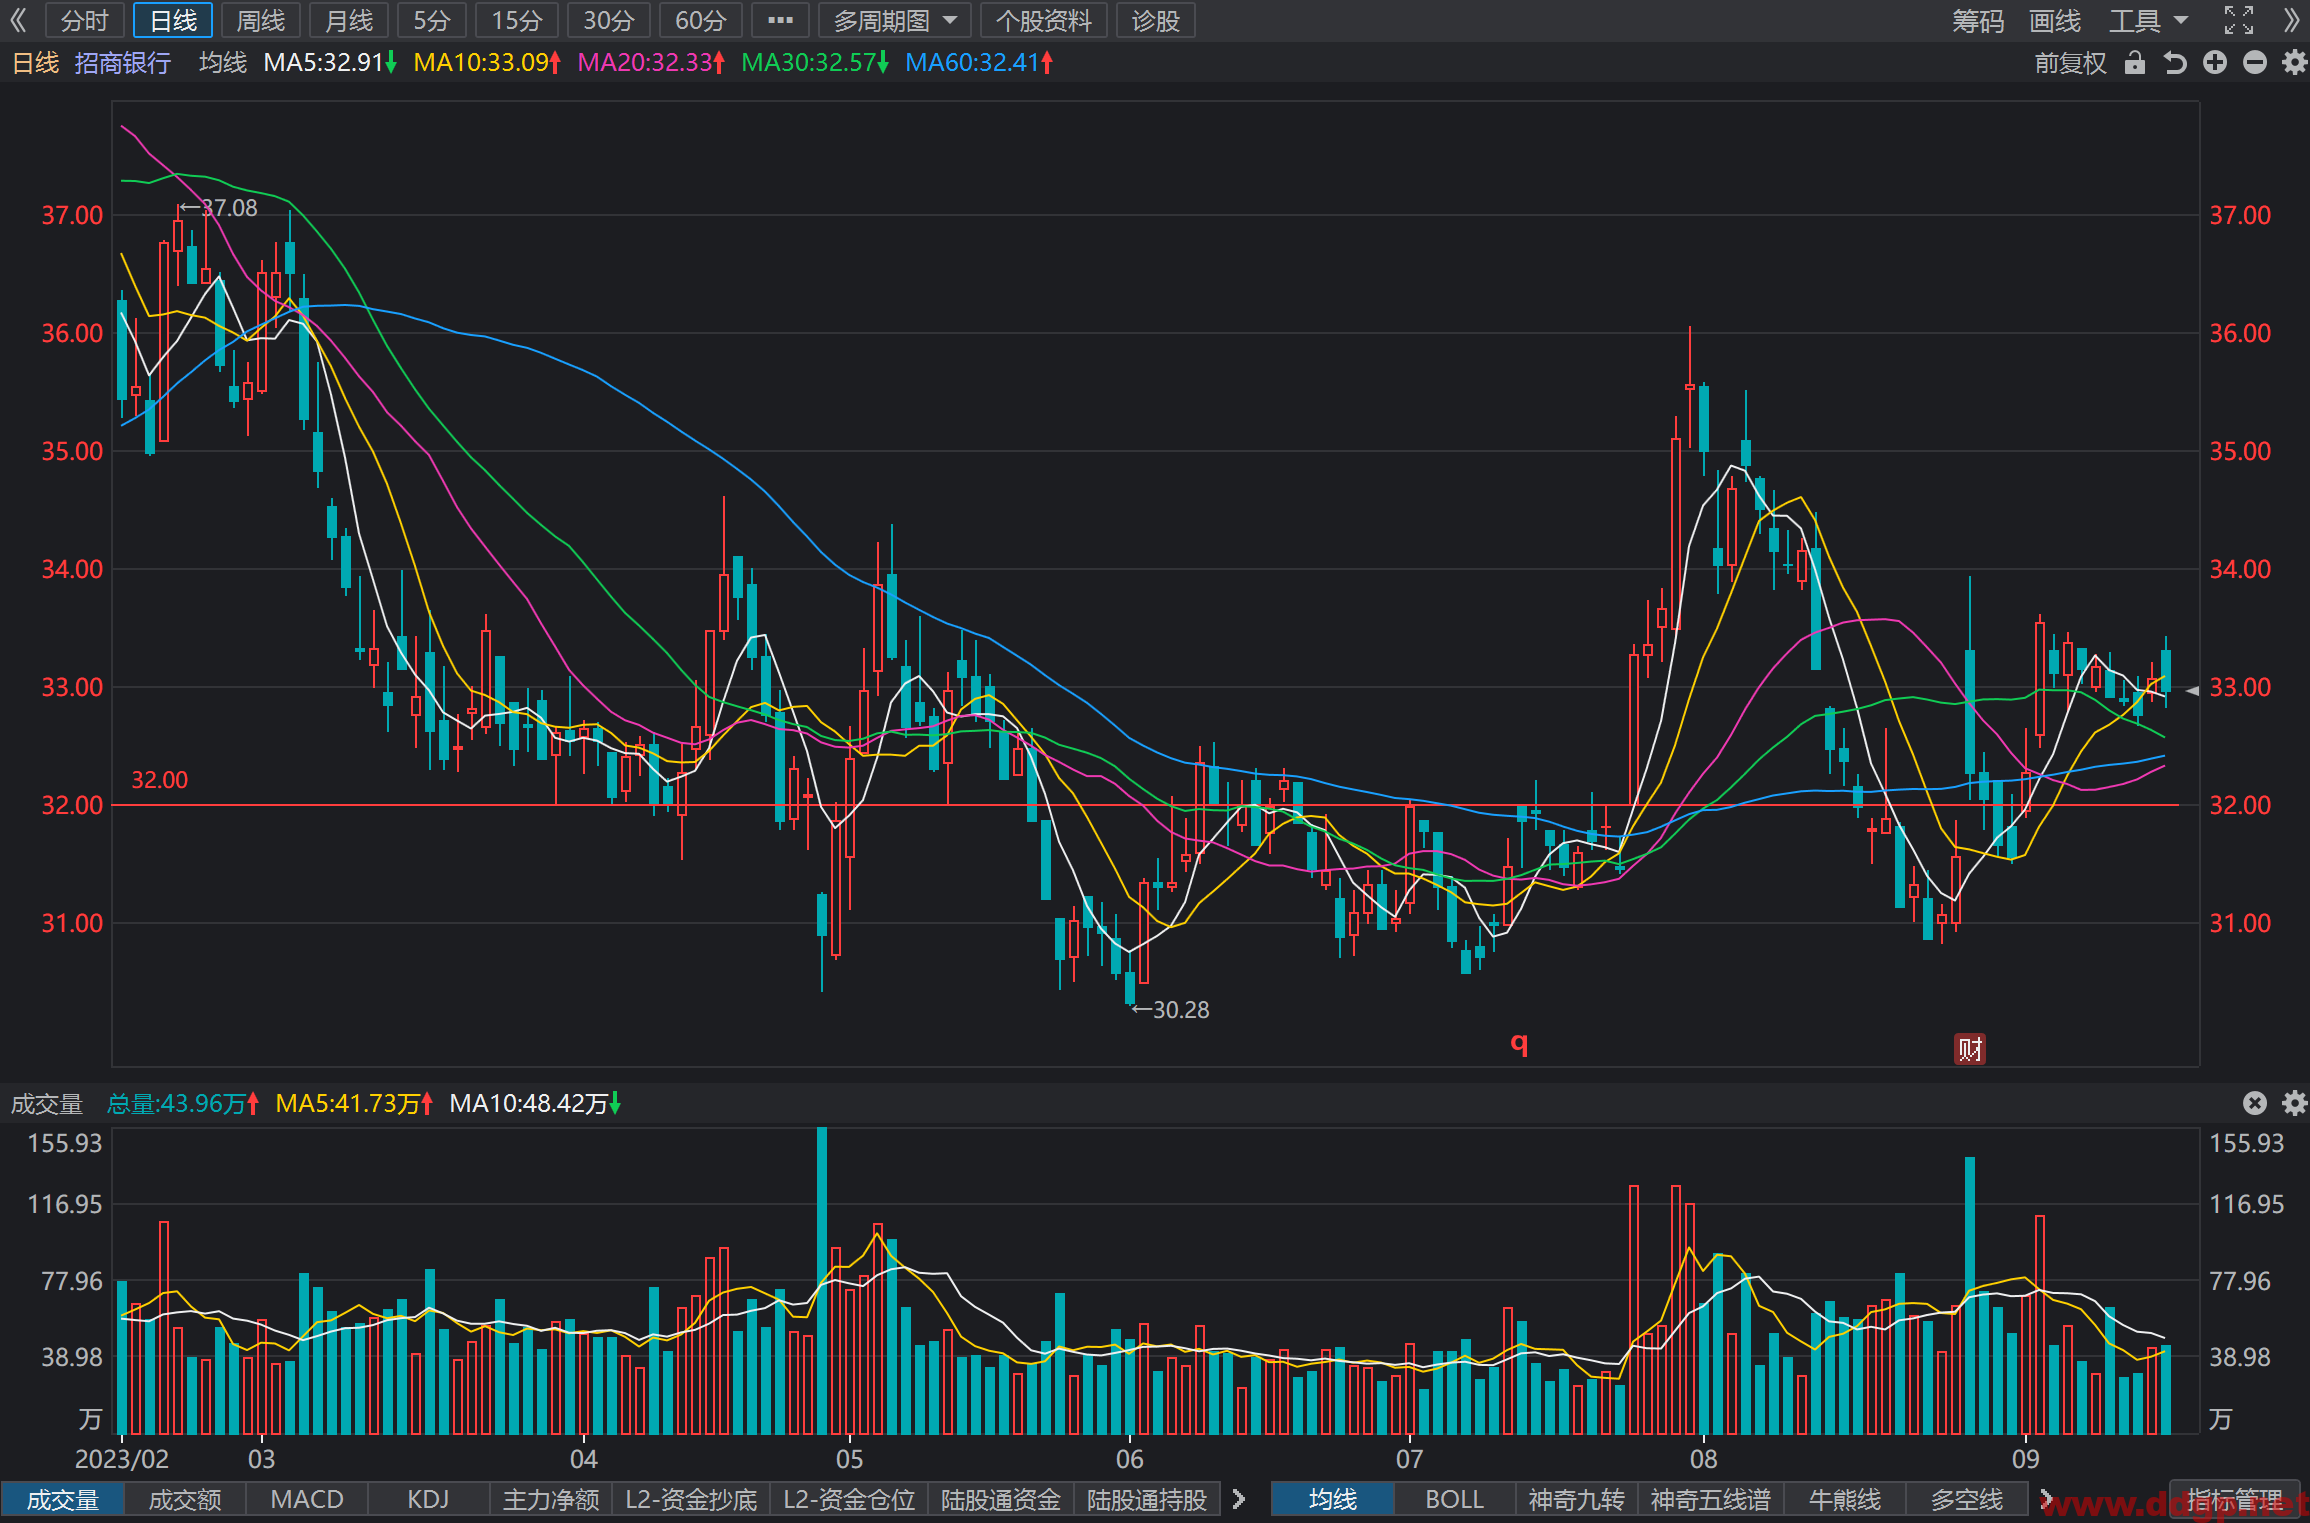This screenshot has width=2310, height=1523.
Task: Open the 前复权 adjustment selector
Action: point(2070,63)
